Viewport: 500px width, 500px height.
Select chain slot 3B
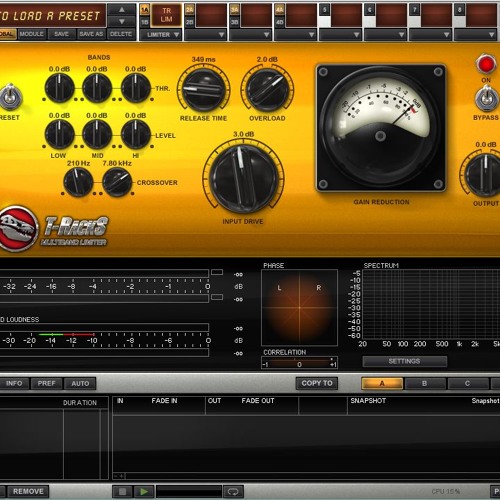coord(235,22)
